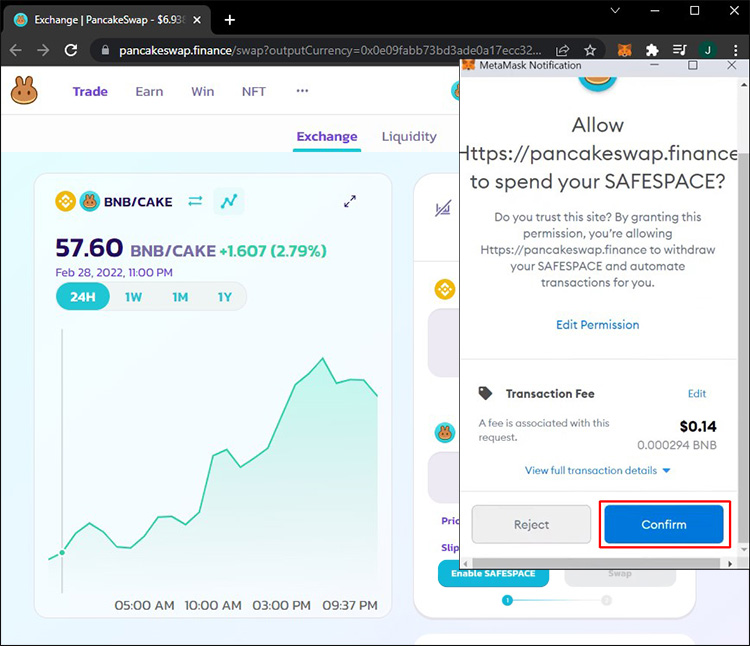Open the Earn menu
Viewport: 750px width, 646px height.
149,91
